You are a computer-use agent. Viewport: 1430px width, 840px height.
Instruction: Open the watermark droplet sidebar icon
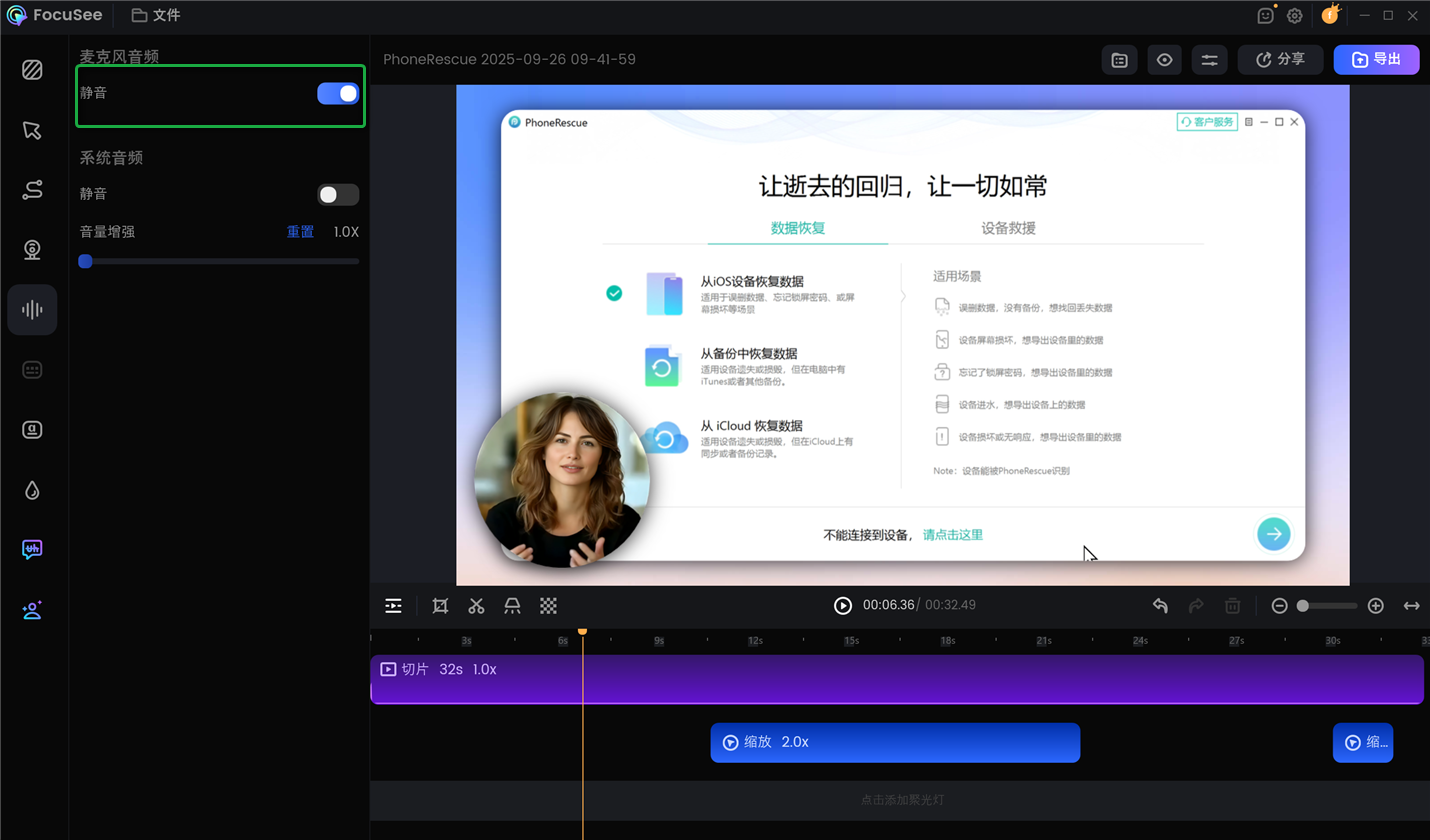click(x=32, y=490)
